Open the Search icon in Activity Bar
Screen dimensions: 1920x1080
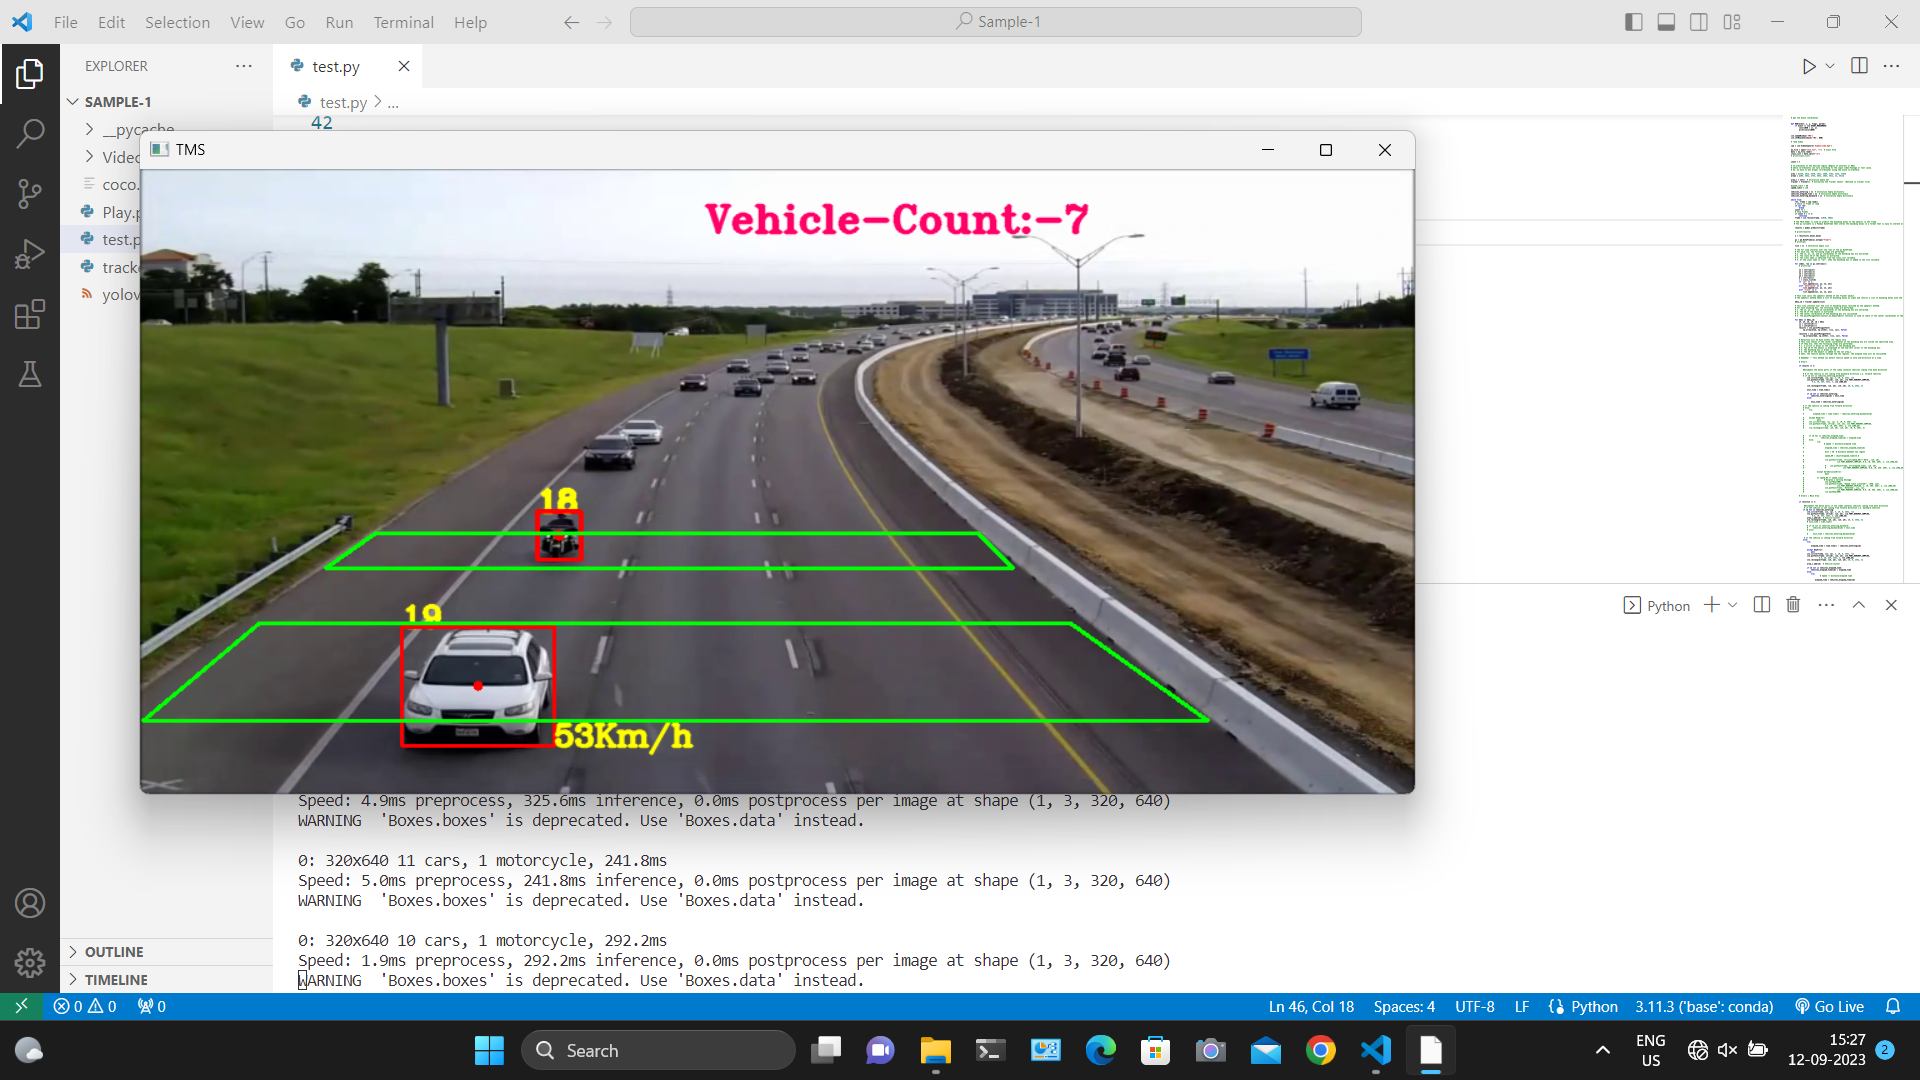30,133
